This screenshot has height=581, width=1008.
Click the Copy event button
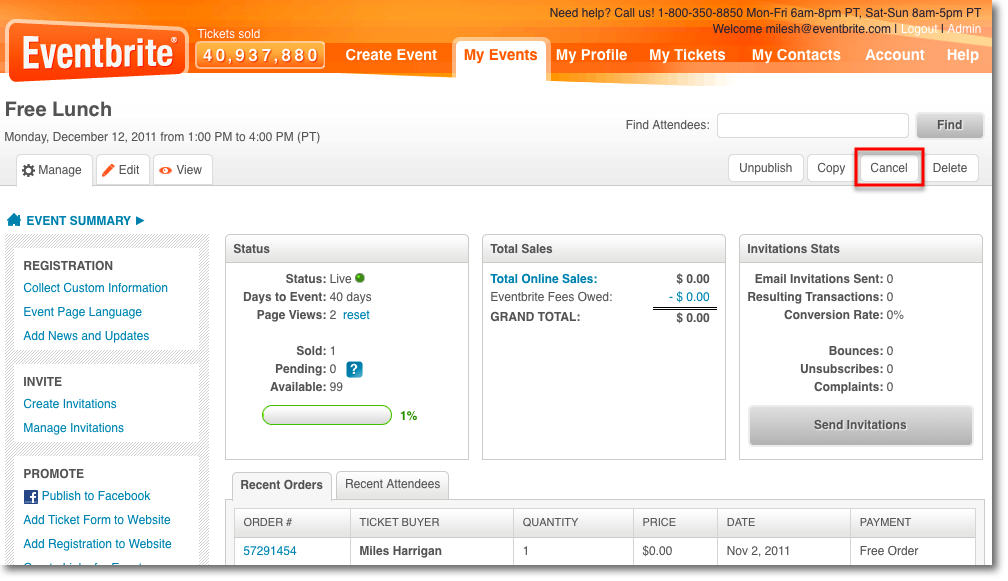tap(831, 168)
